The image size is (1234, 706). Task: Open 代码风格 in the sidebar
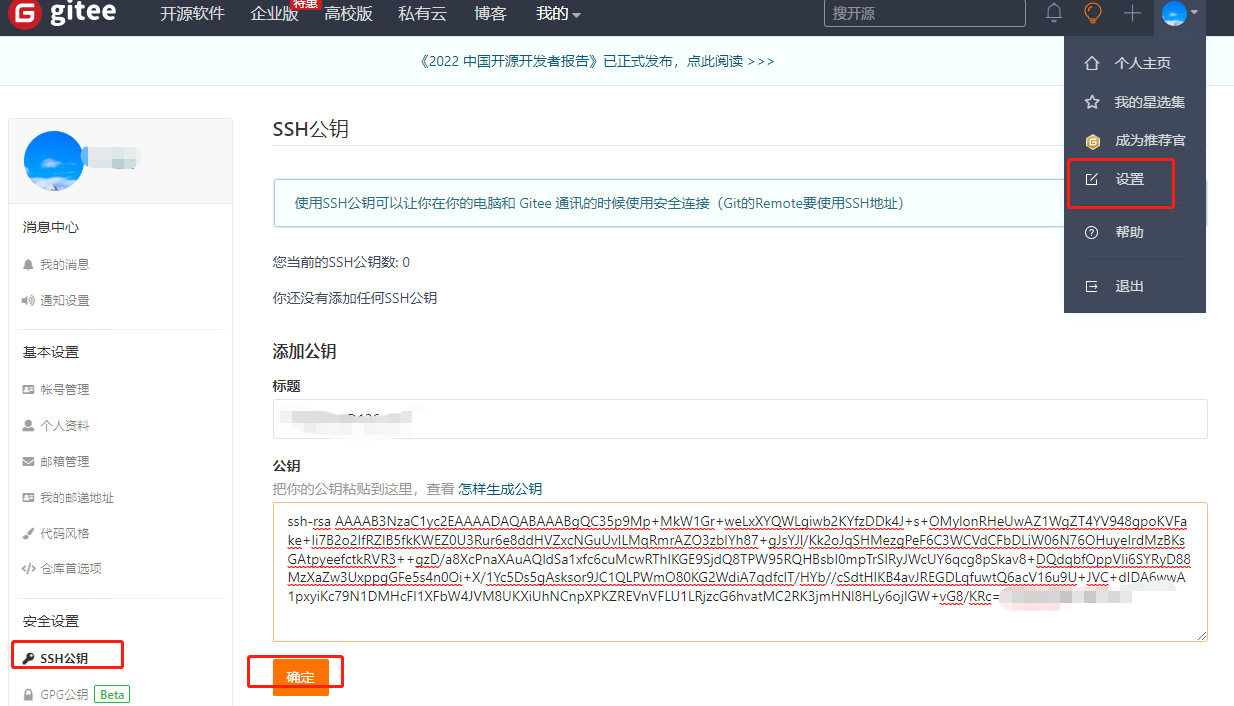tap(65, 533)
